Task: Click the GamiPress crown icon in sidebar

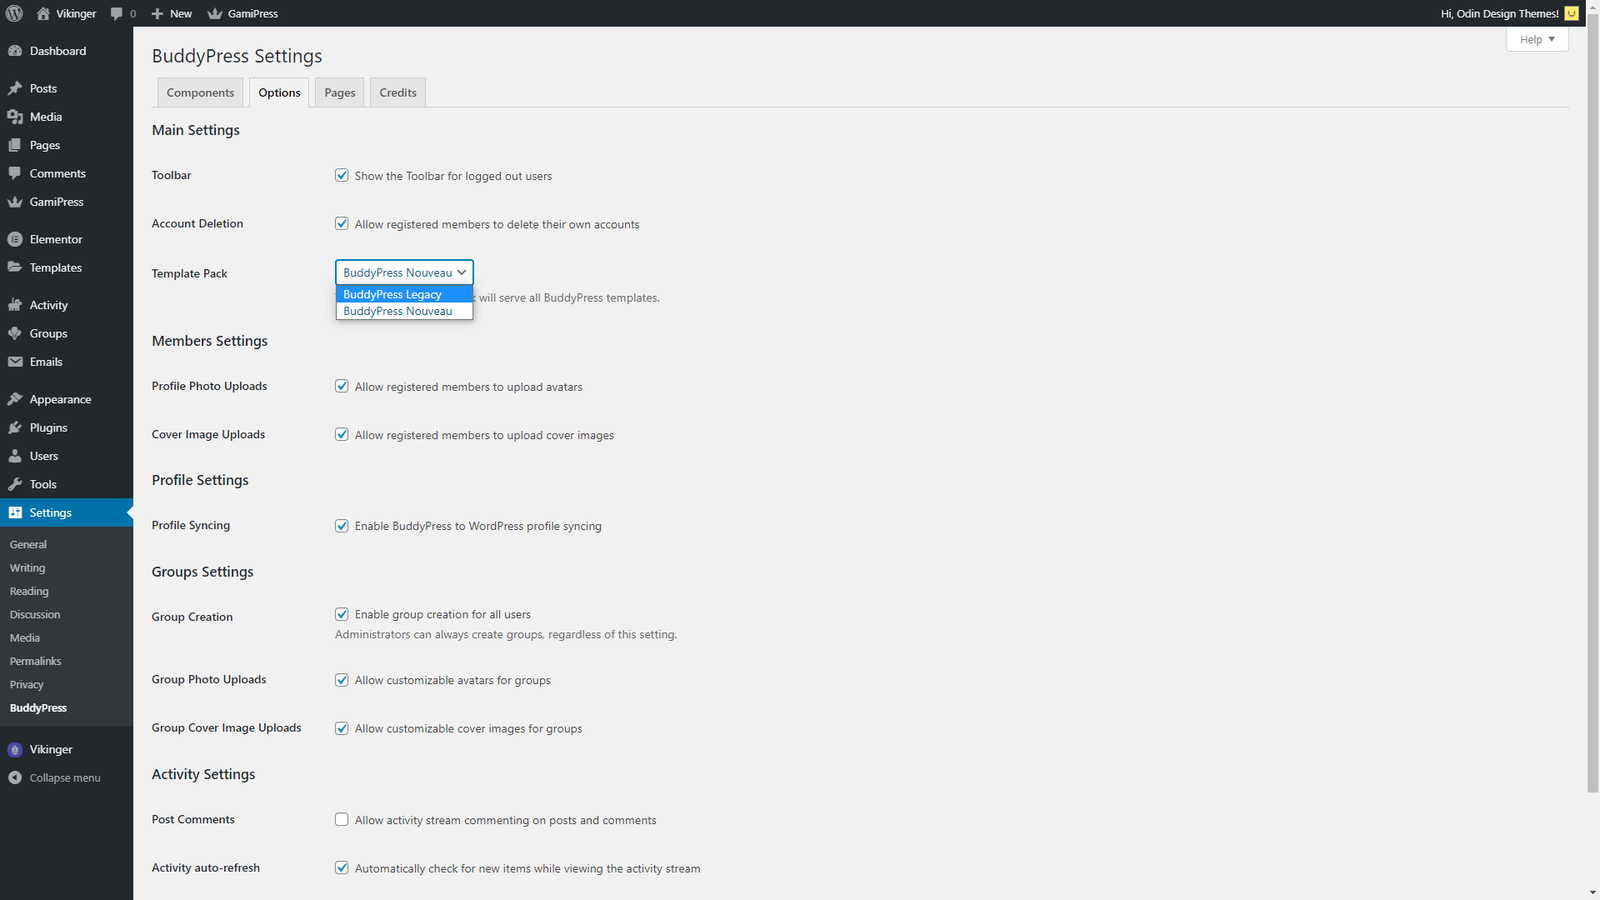Action: click(15, 202)
